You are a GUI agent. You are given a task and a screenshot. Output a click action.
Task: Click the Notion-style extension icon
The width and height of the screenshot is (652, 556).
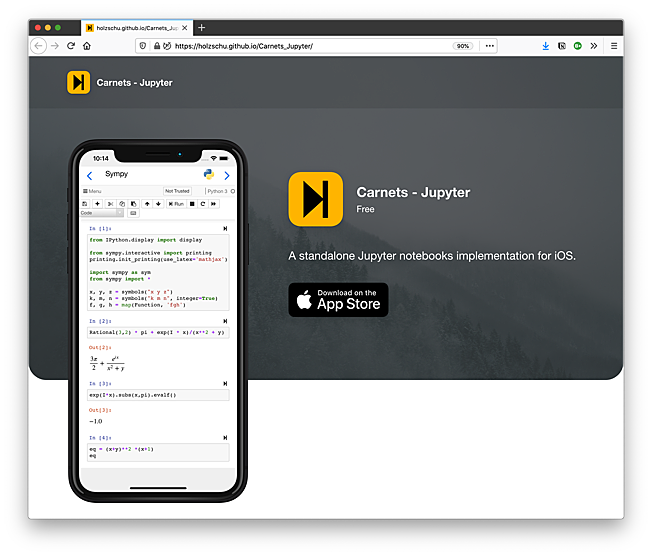[x=562, y=46]
